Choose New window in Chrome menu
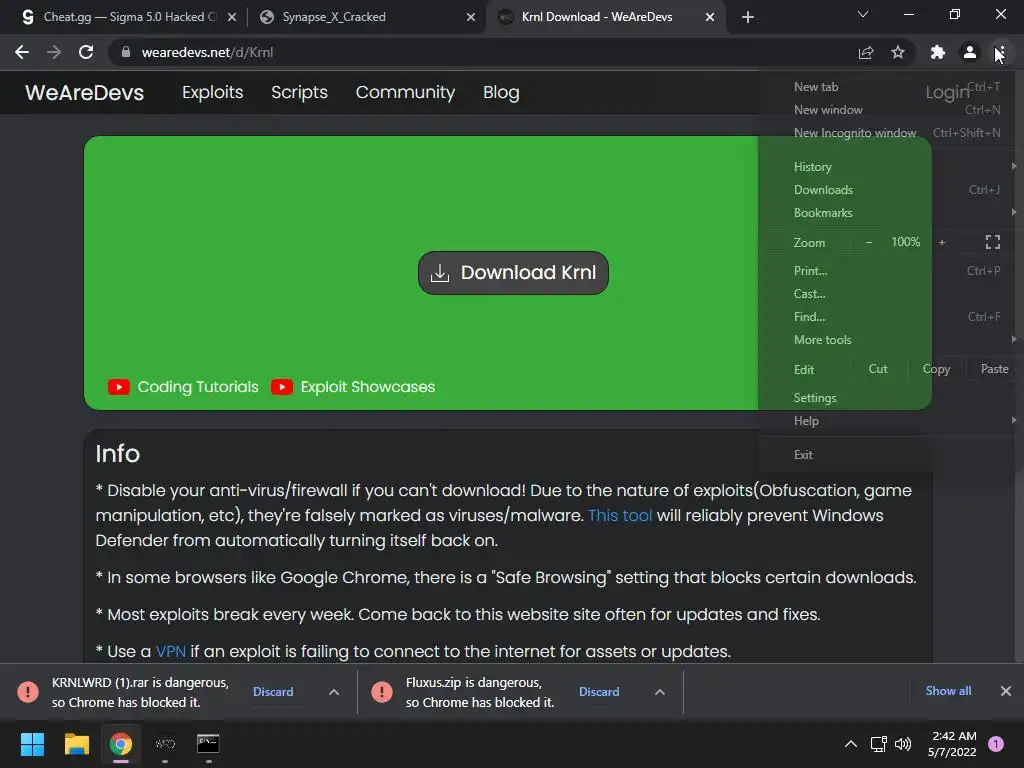1024x768 pixels. point(891,110)
